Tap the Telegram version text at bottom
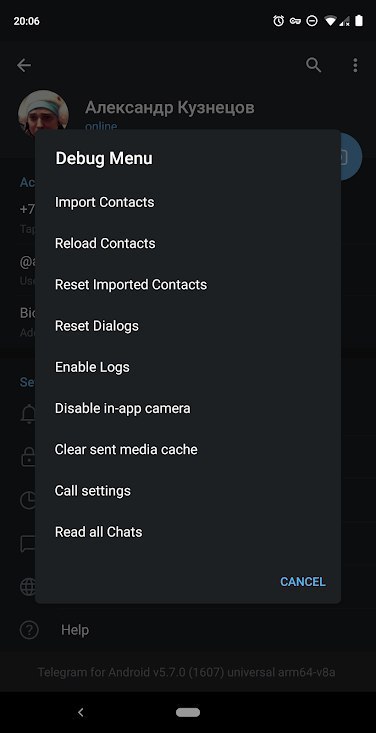This screenshot has height=733, width=376. pos(187,672)
